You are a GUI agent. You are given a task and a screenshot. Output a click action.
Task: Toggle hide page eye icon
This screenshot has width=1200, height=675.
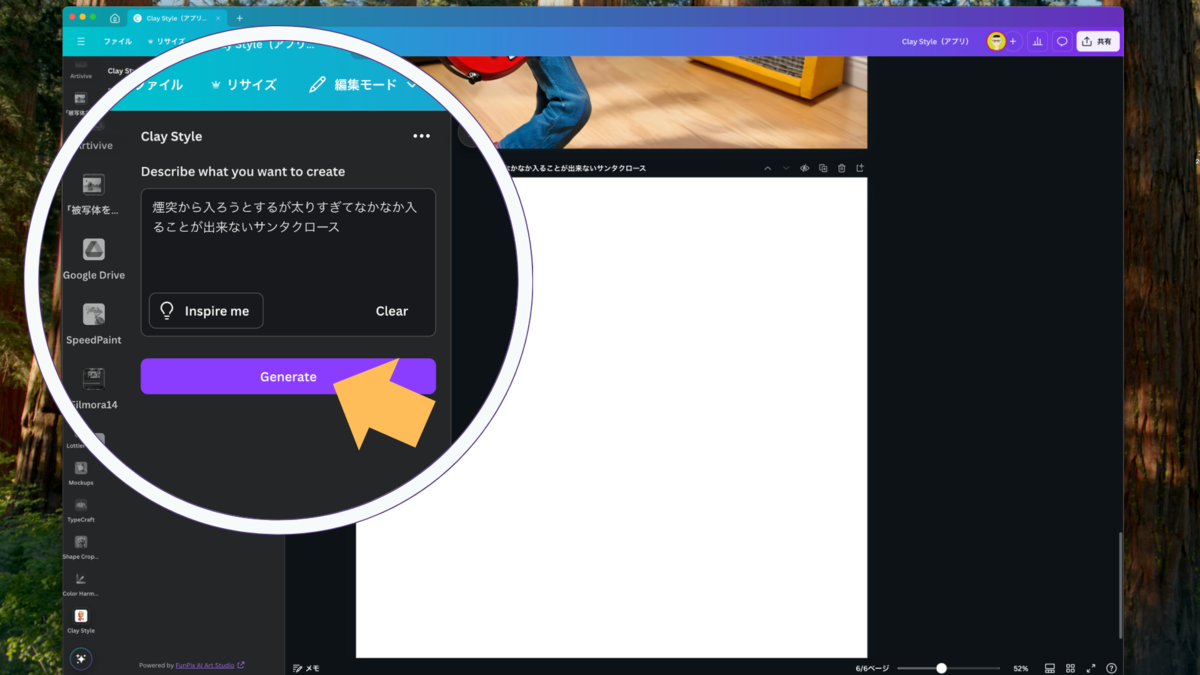click(805, 168)
